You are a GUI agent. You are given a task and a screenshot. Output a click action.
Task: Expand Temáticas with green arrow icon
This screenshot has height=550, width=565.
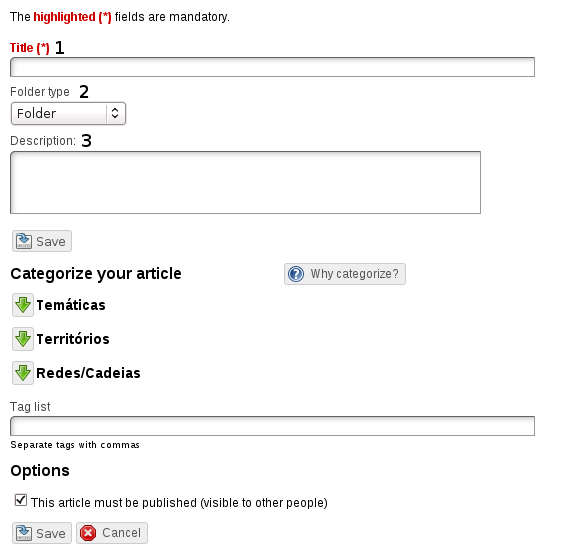23,305
